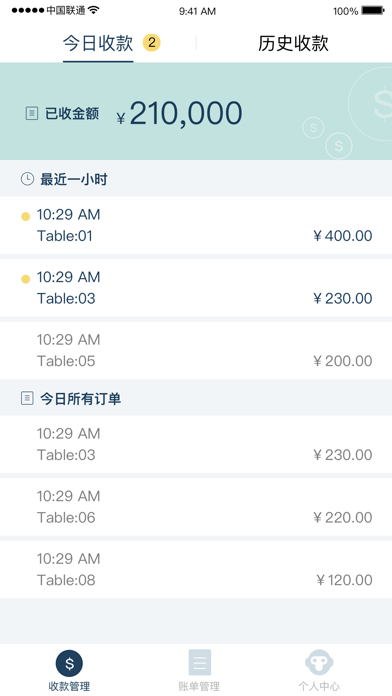Open the 收款管理 dollar icon
This screenshot has width=392, height=696.
[69, 663]
